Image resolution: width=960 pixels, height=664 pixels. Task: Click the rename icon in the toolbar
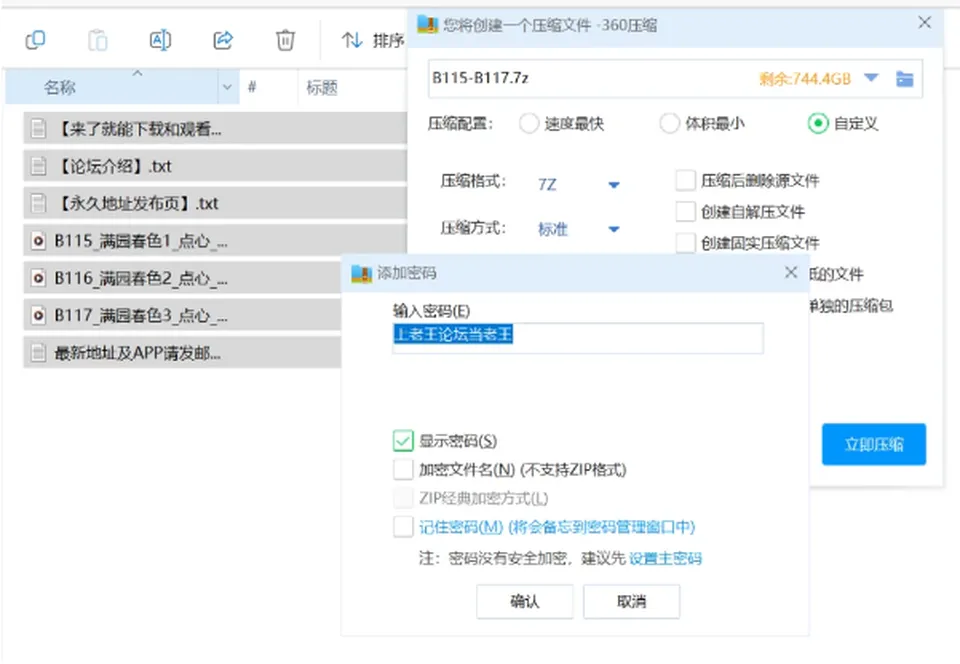pos(160,40)
